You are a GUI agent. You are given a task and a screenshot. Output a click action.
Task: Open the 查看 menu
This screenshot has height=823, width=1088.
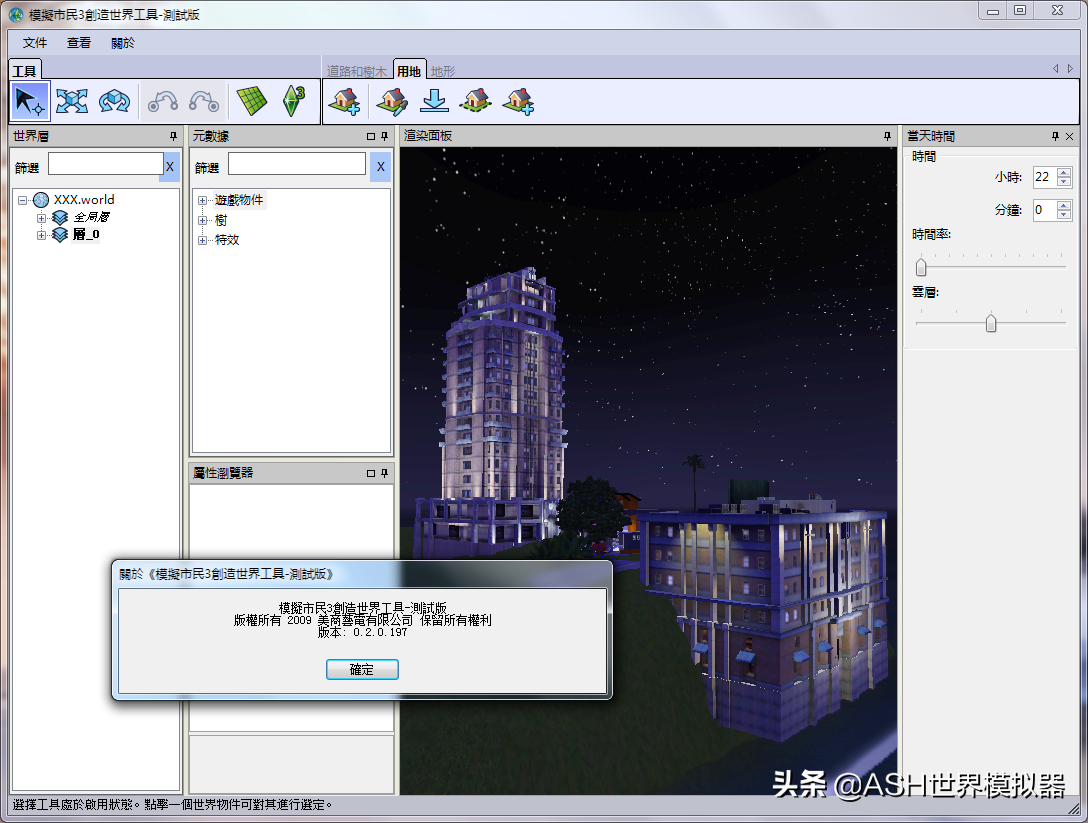tap(78, 42)
